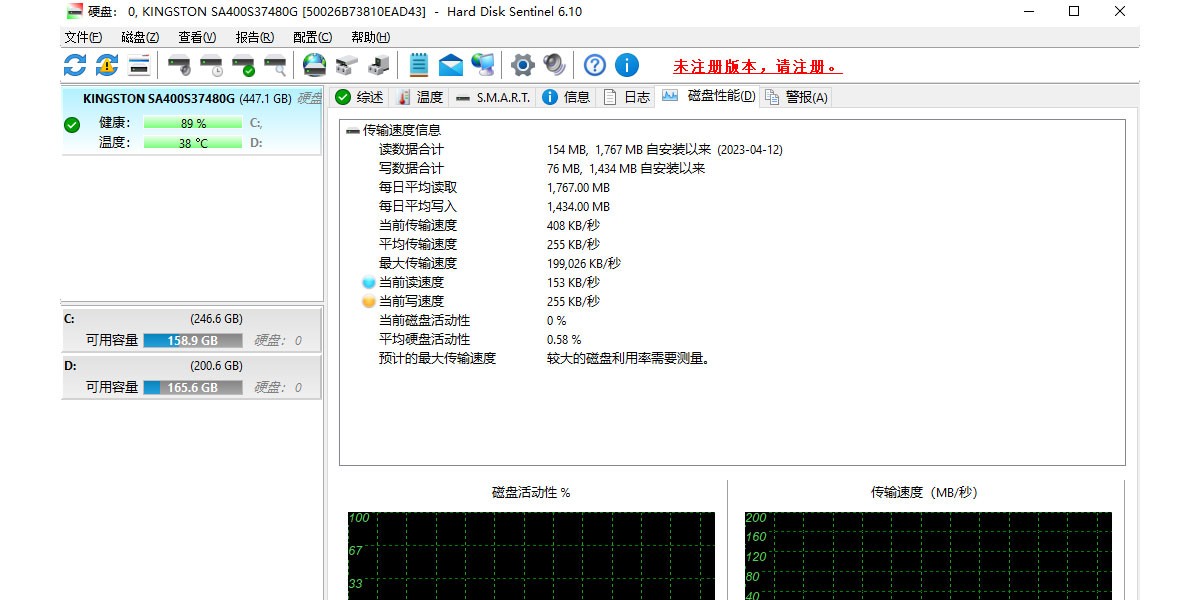Open the 报告(R) menu
This screenshot has width=1200, height=600.
coord(254,37)
